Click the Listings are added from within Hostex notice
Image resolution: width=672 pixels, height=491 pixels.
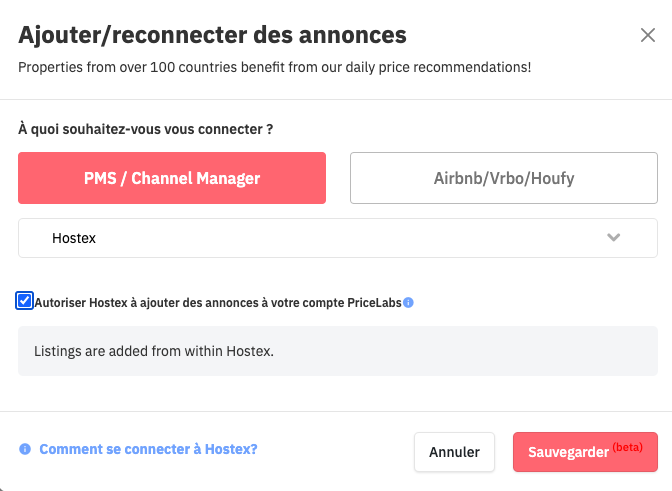pyautogui.click(x=153, y=351)
